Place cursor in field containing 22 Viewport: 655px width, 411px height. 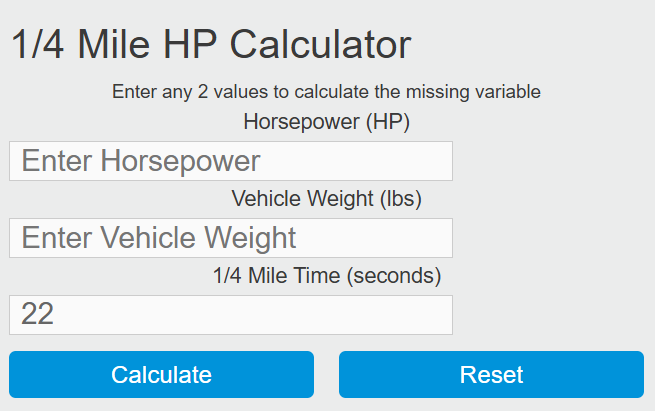[230, 315]
